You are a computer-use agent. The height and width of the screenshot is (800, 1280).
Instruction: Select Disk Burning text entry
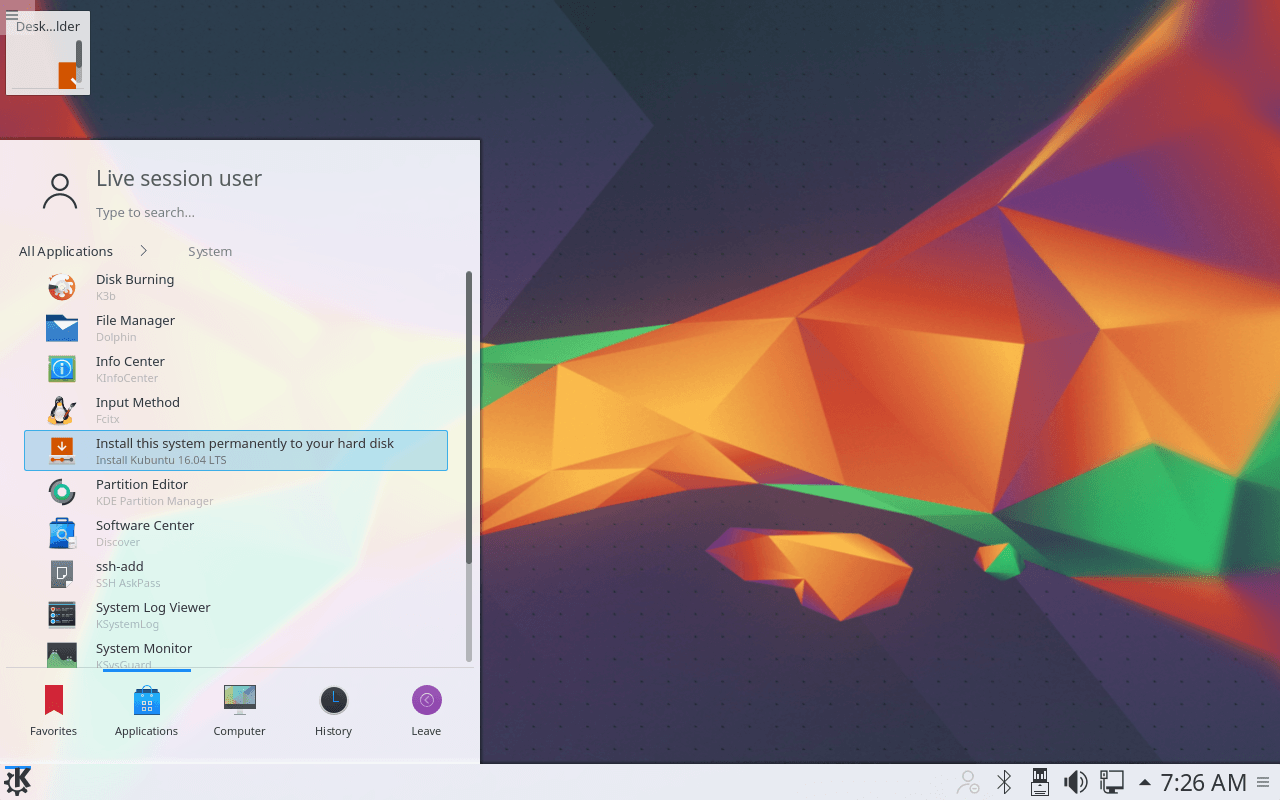(135, 279)
